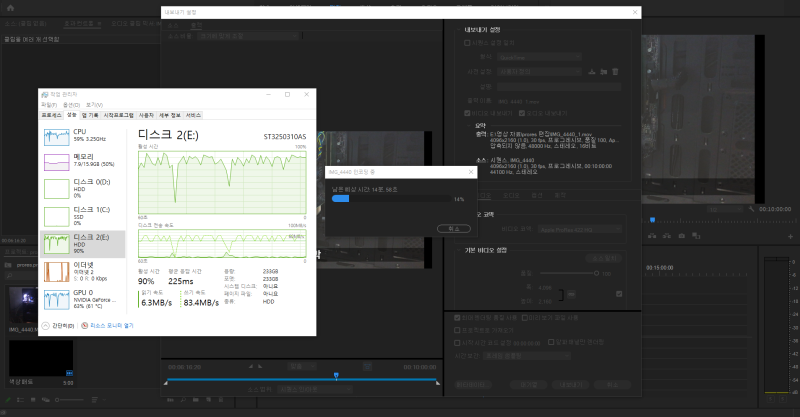This screenshot has width=800, height=417.
Task: Click export preview timeline playhead
Action: pyautogui.click(x=336, y=376)
